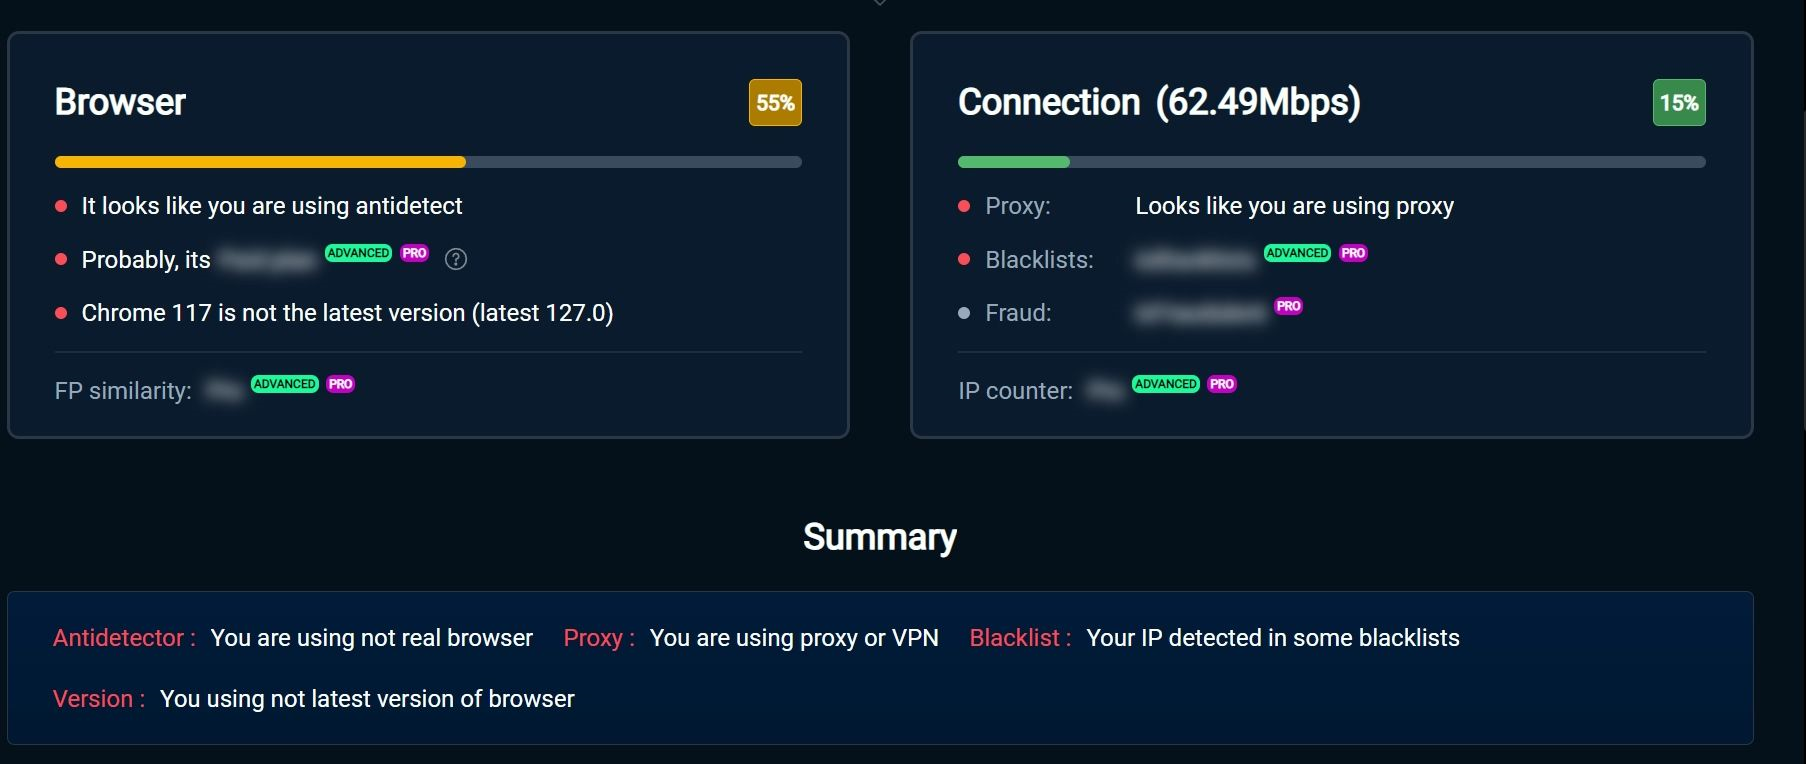Click the PRO badge in the Fraud row

[1289, 306]
